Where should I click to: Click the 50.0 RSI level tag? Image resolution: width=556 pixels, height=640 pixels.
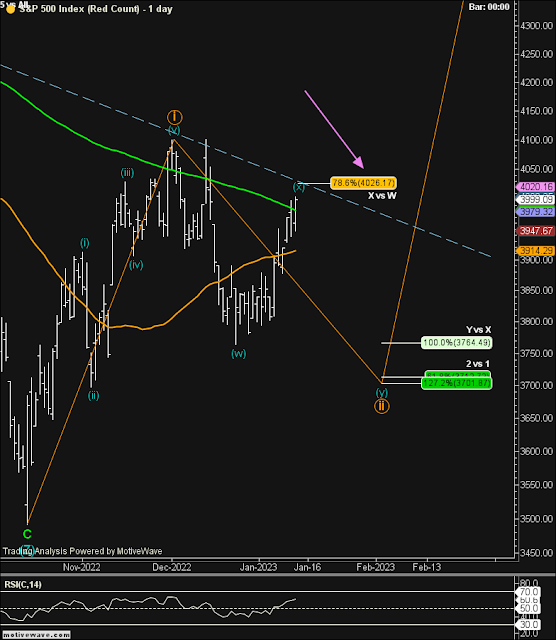tap(529, 609)
